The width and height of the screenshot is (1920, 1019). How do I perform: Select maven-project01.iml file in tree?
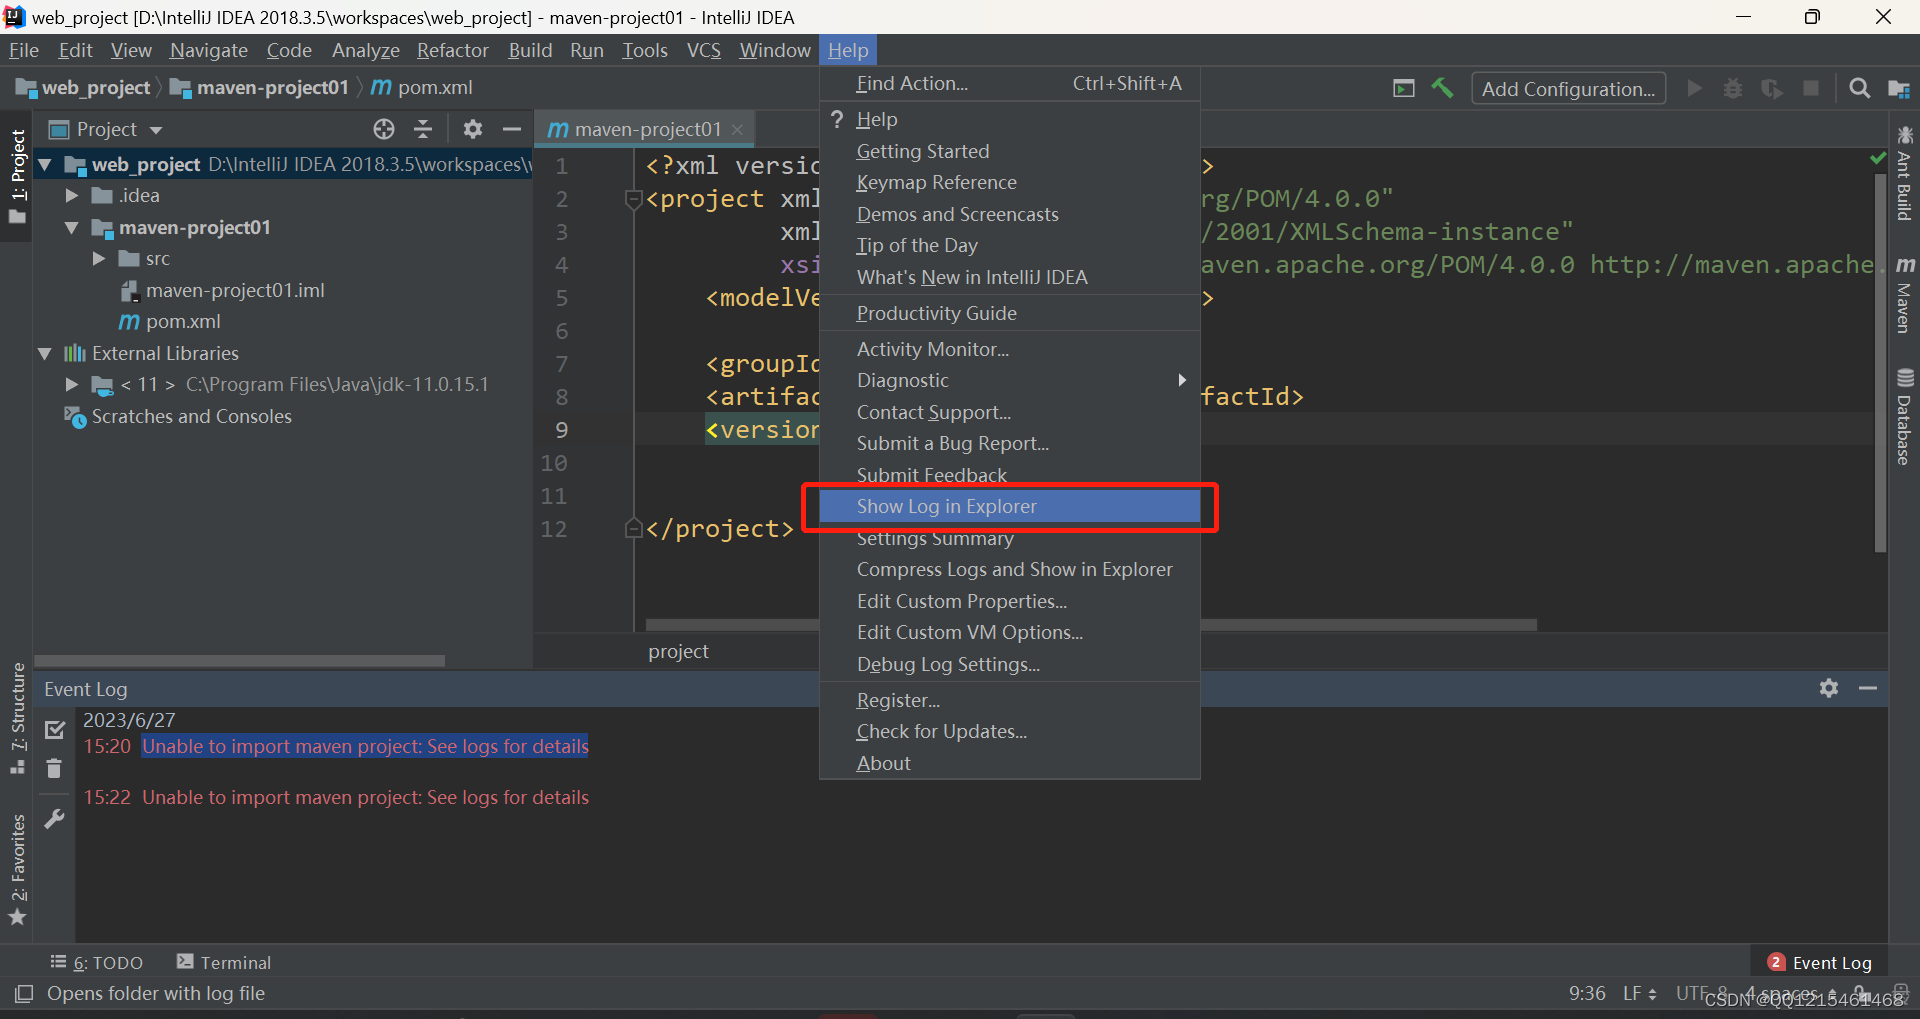pyautogui.click(x=235, y=291)
